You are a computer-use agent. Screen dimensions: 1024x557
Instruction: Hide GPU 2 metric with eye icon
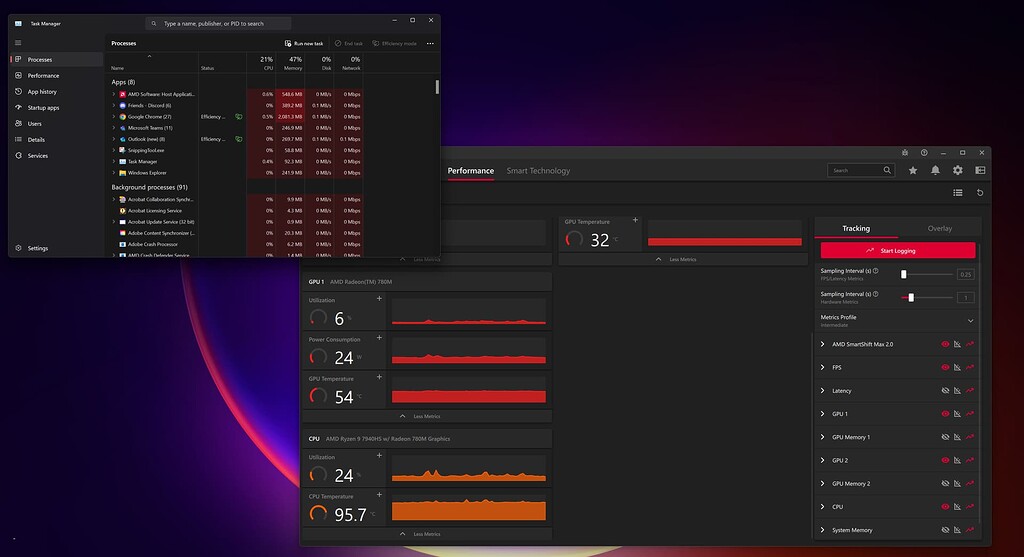click(945, 460)
